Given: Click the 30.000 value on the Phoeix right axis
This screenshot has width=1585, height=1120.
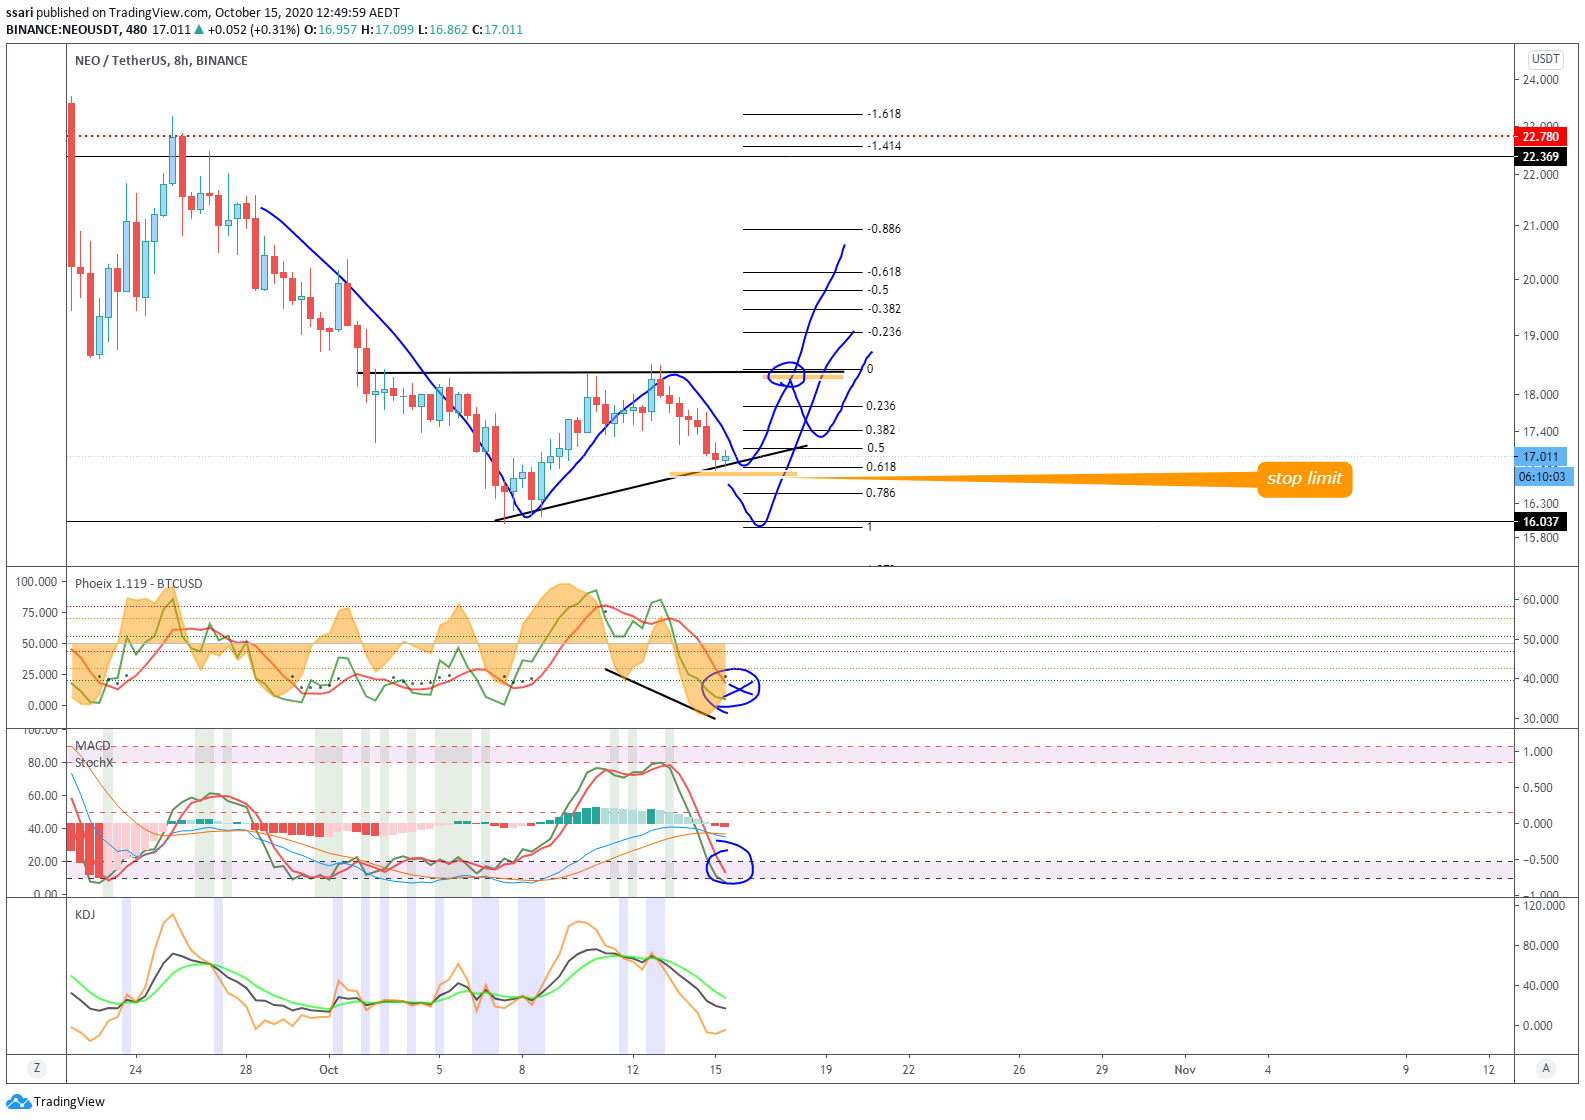Looking at the screenshot, I should (1540, 718).
